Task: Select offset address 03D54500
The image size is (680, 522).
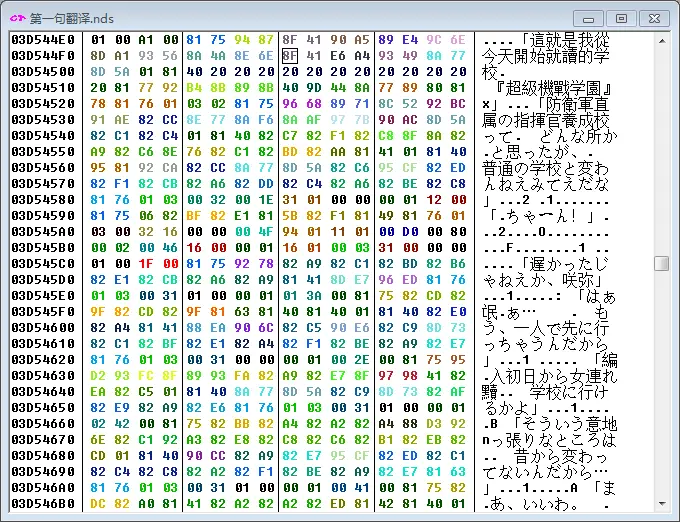Action: pos(43,72)
